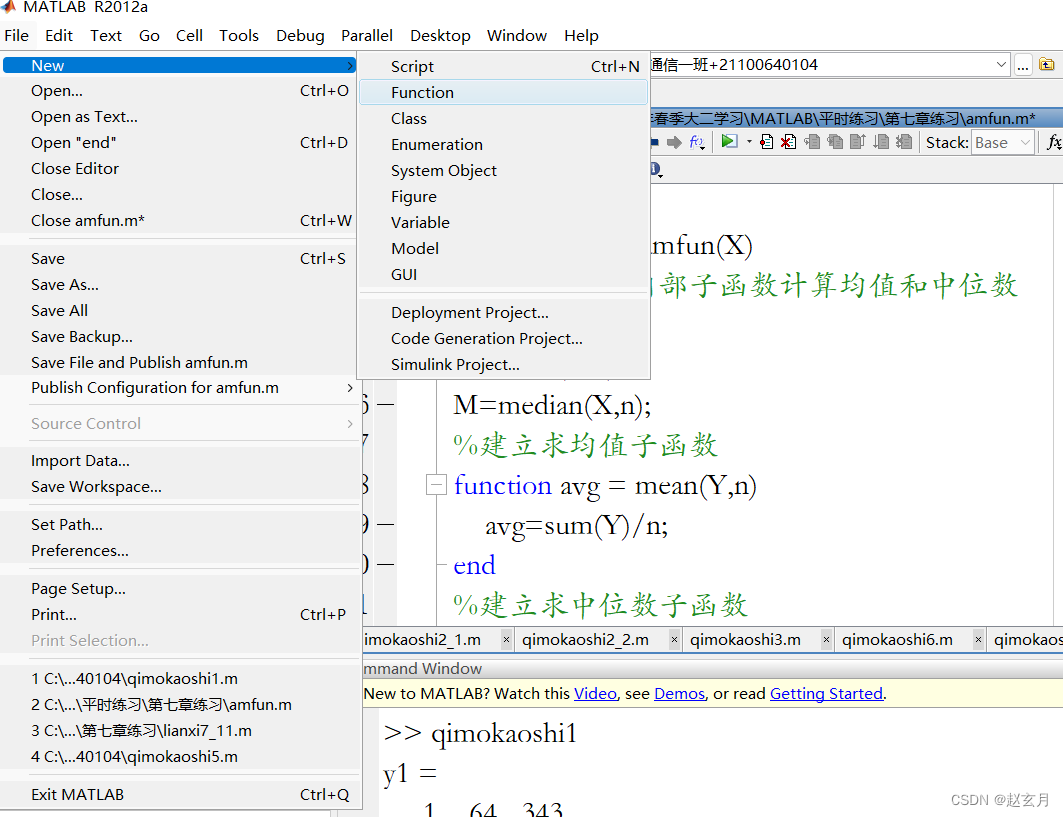Click the Set/Clear Breakpoint icon
Screen dimensions: 1063x817
(767, 142)
